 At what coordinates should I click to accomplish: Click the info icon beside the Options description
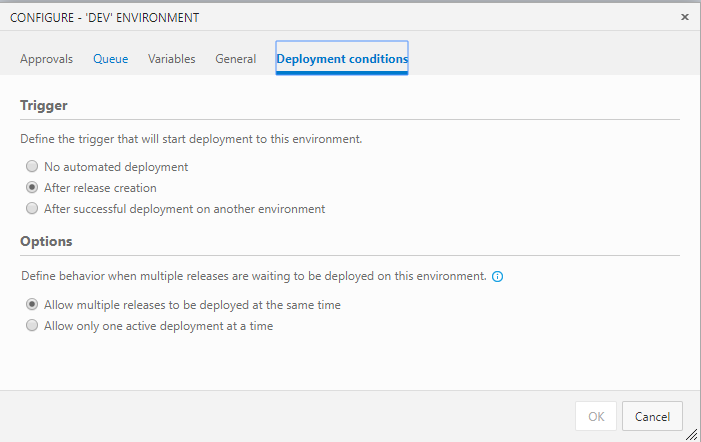[498, 276]
